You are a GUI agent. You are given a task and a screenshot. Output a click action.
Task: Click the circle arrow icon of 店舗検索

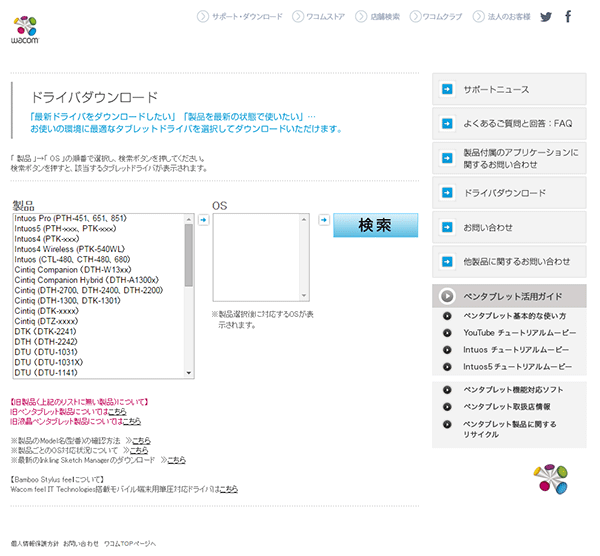361,16
